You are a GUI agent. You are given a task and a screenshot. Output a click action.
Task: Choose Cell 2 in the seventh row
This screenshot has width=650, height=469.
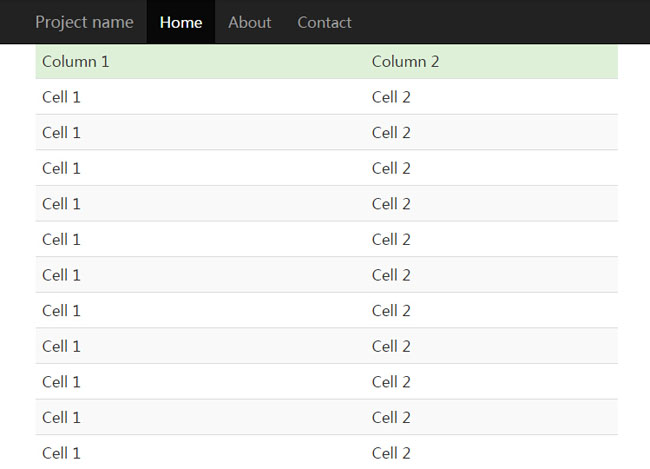391,310
